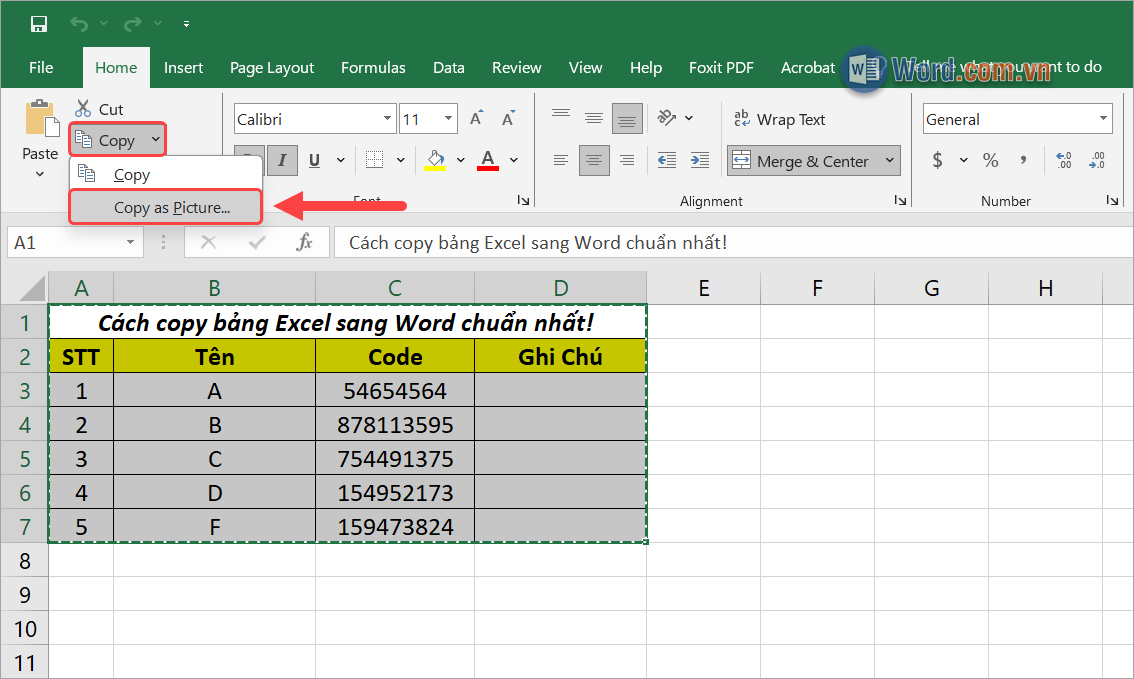Click the Name Box showing A1
1134x679 pixels.
pos(75,242)
